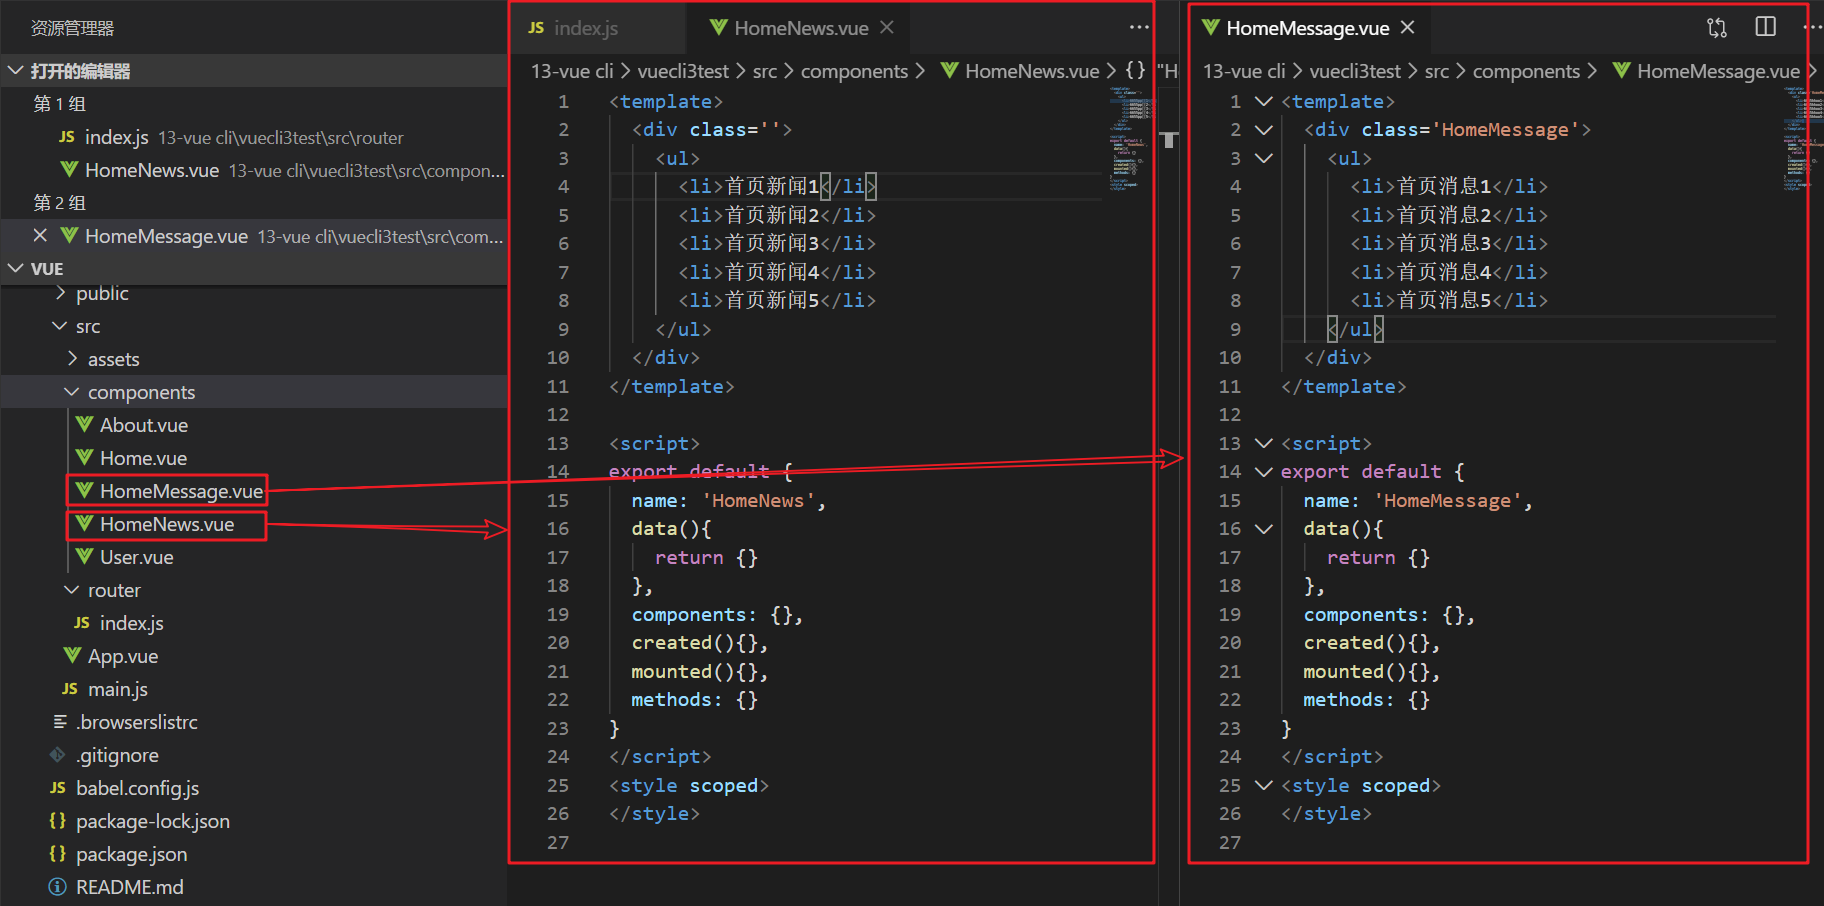
Task: Click the JS icon beside main.js
Action: click(x=70, y=689)
